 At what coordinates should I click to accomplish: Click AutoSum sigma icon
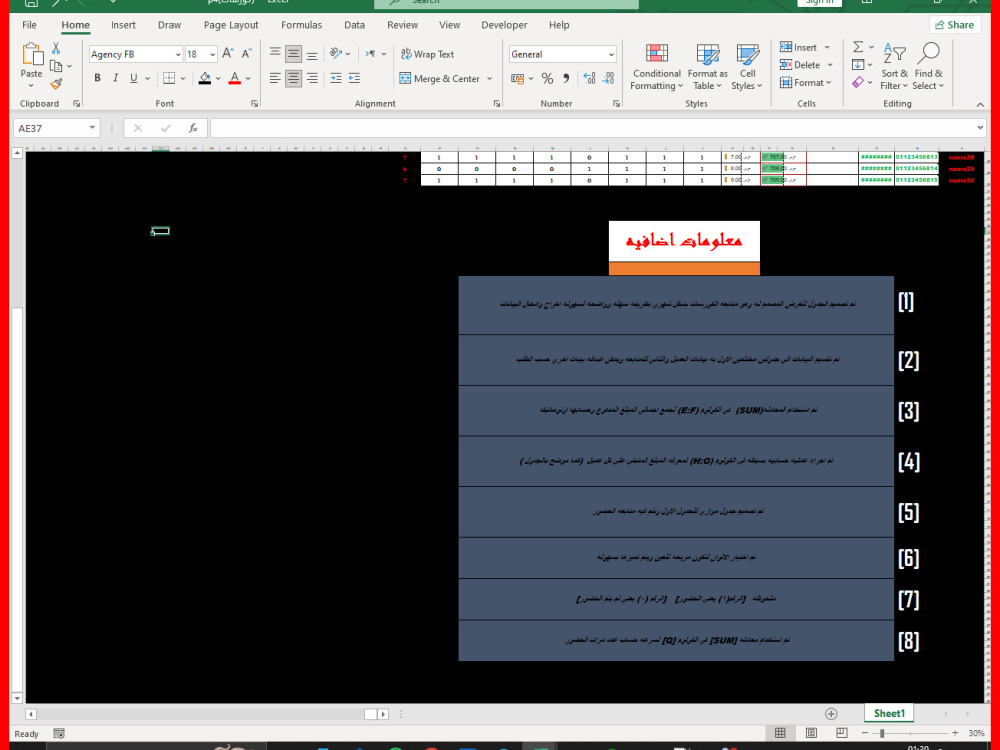tap(858, 47)
